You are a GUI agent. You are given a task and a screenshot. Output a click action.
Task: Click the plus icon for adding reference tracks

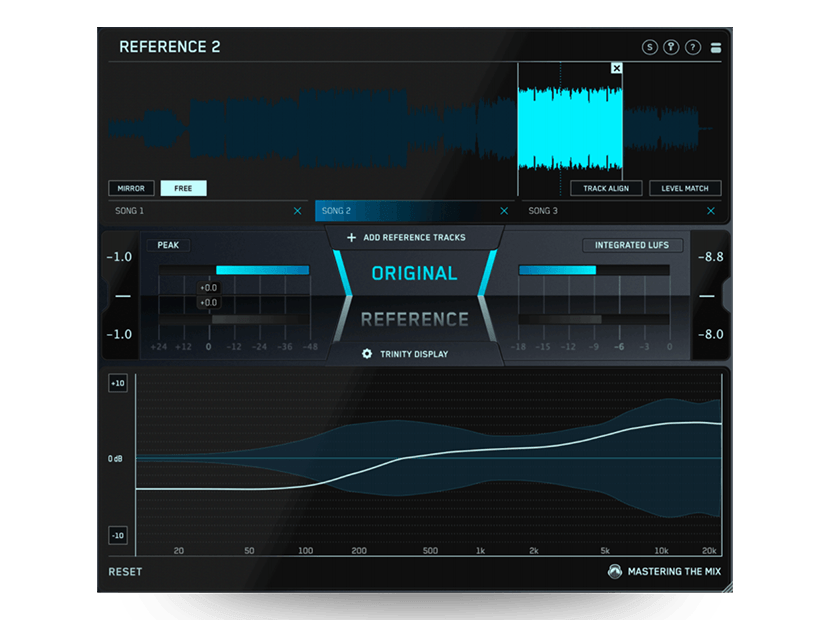coord(351,238)
